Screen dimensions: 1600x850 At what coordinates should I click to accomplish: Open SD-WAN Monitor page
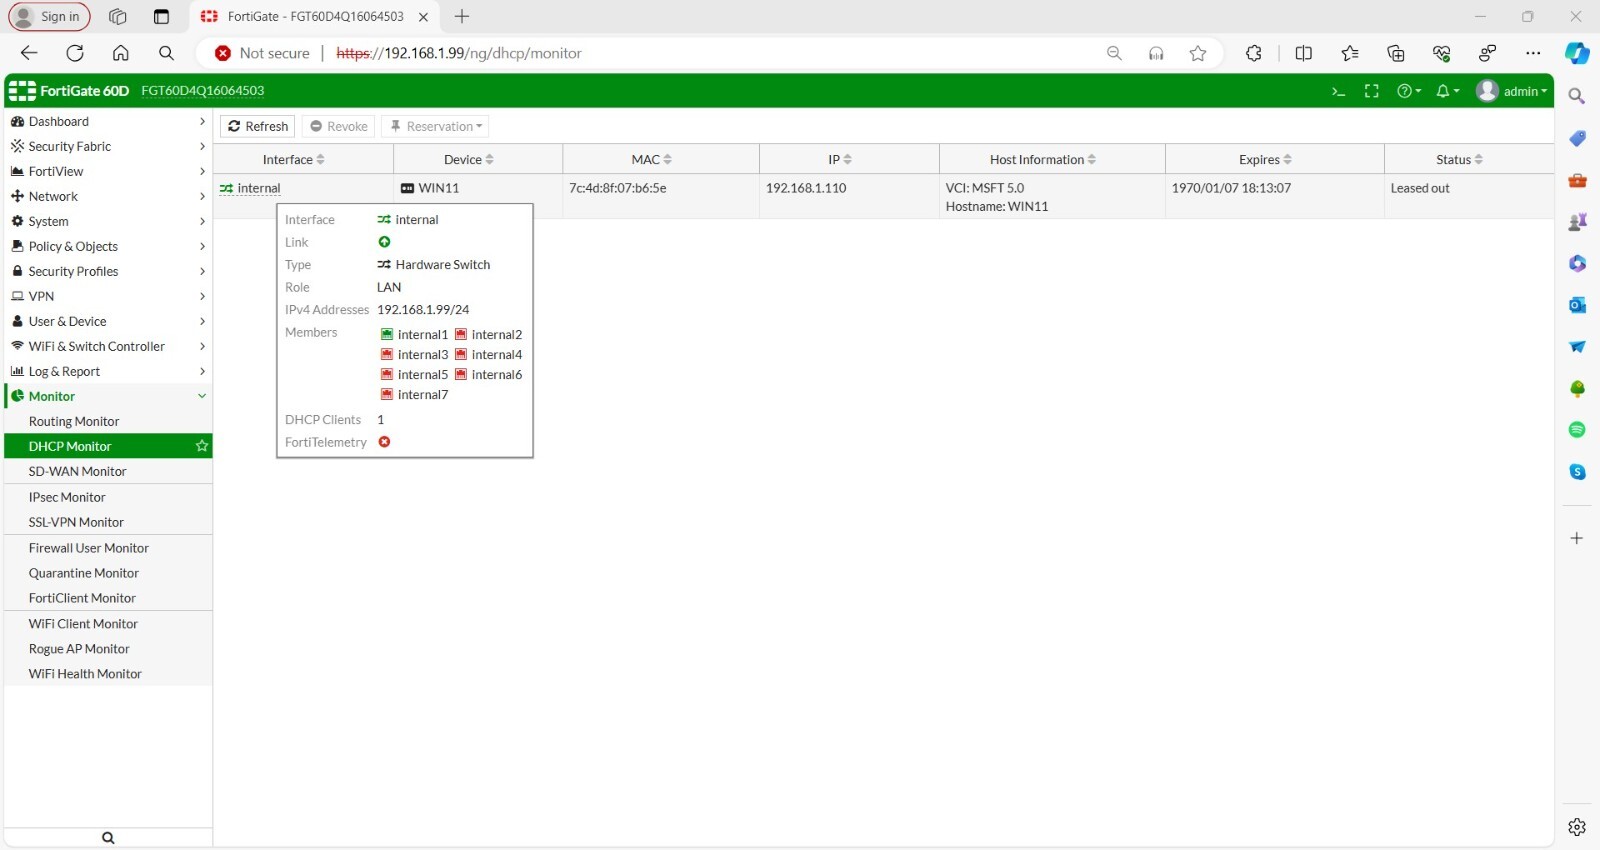(x=108, y=471)
